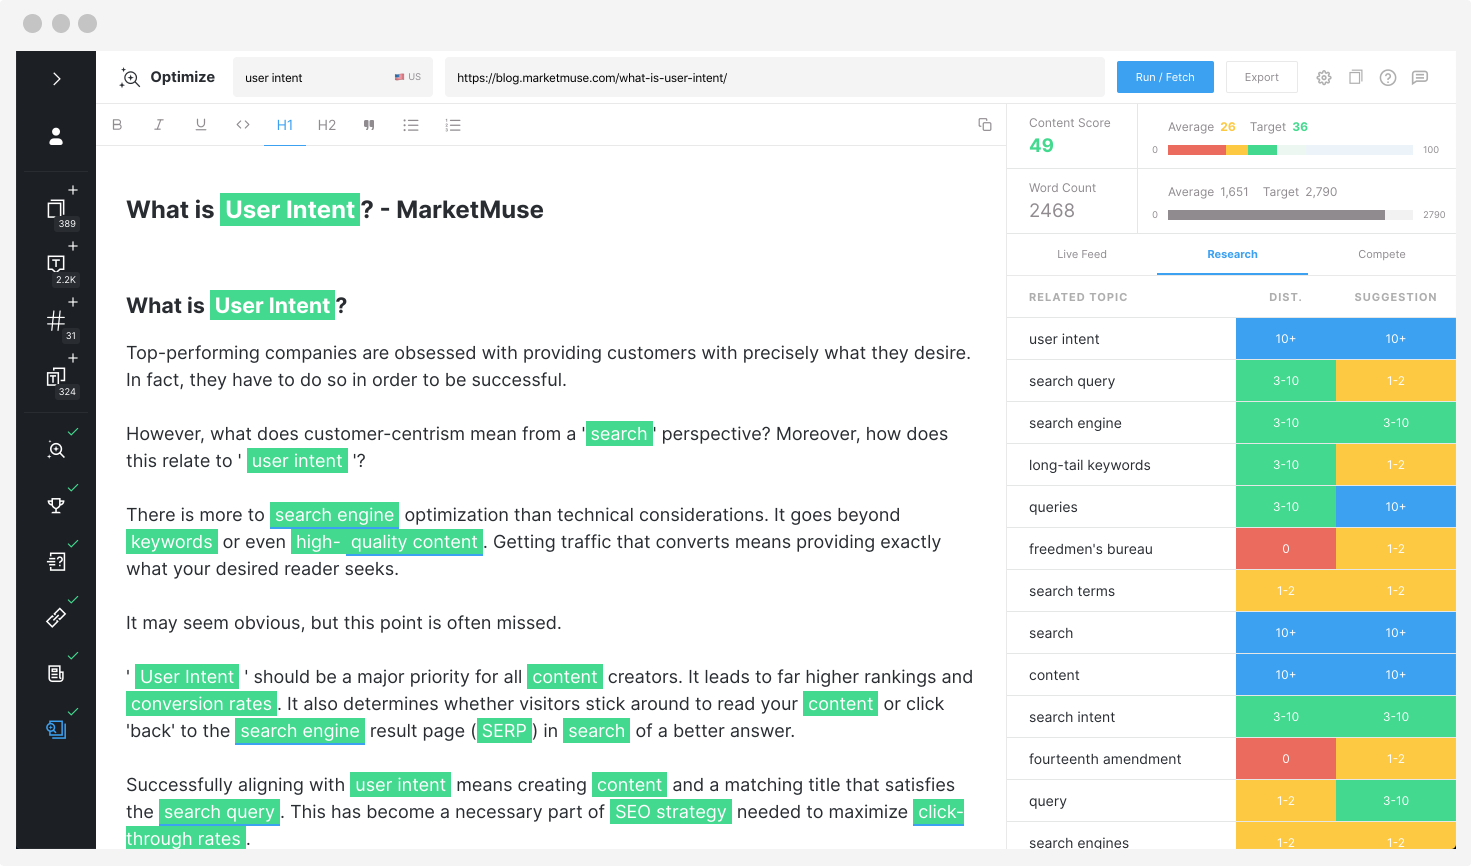
Task: Expand the collapsed sidebar with the chevron
Action: [x=55, y=78]
